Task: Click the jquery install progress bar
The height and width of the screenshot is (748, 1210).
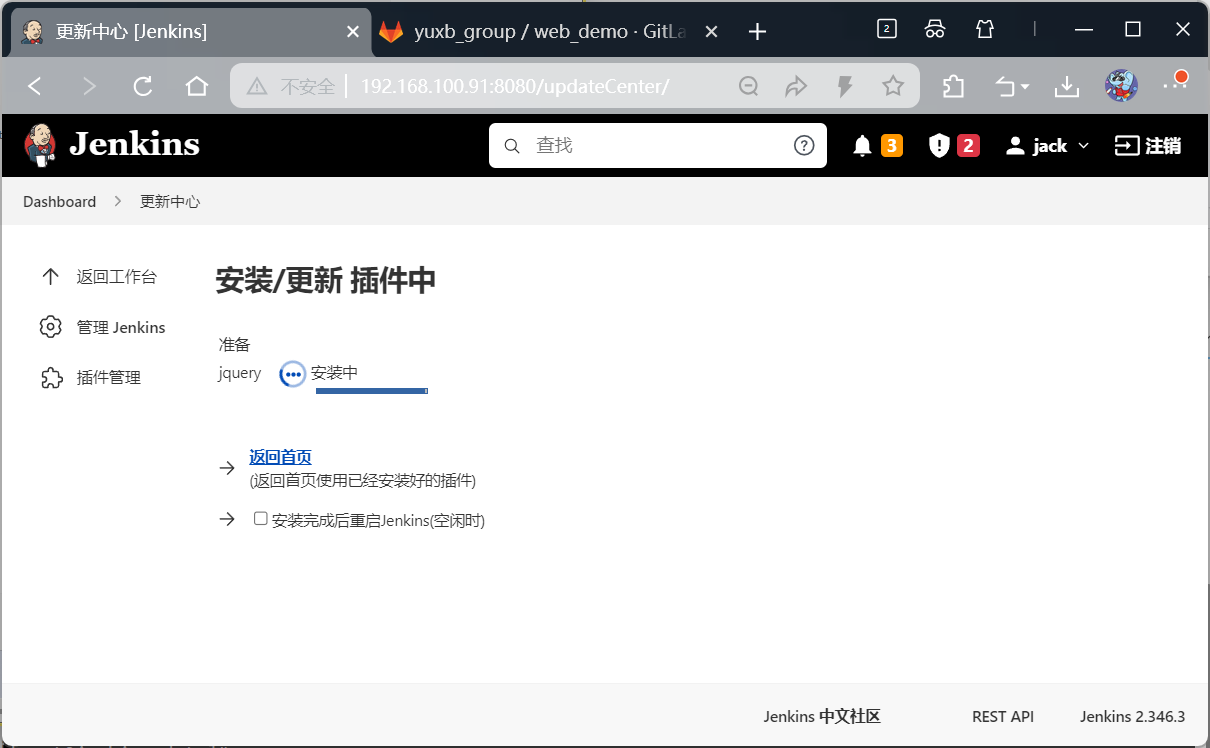Action: (x=372, y=391)
